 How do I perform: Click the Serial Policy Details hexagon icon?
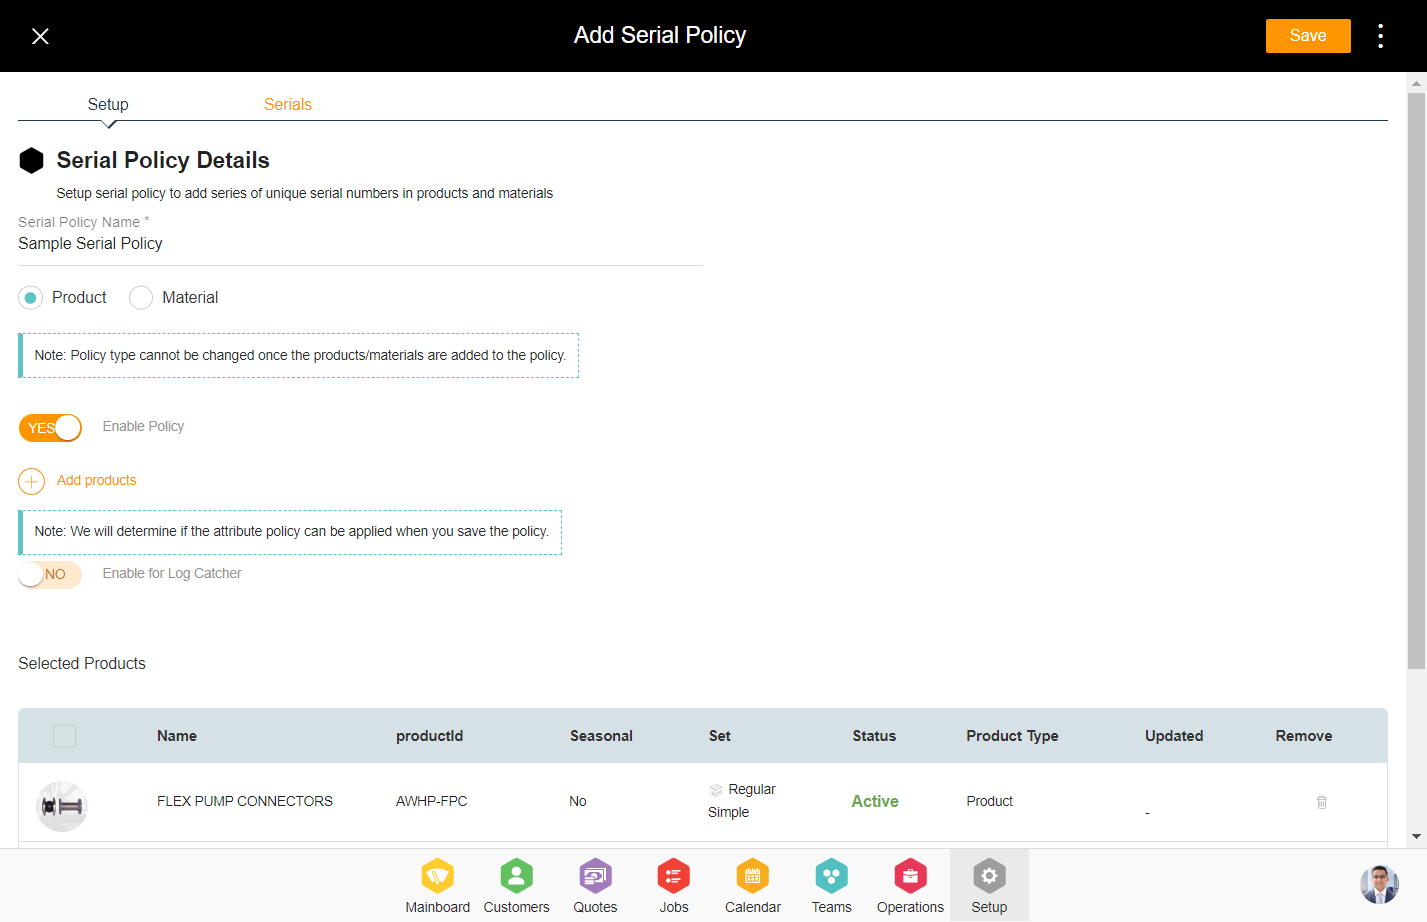(32, 161)
